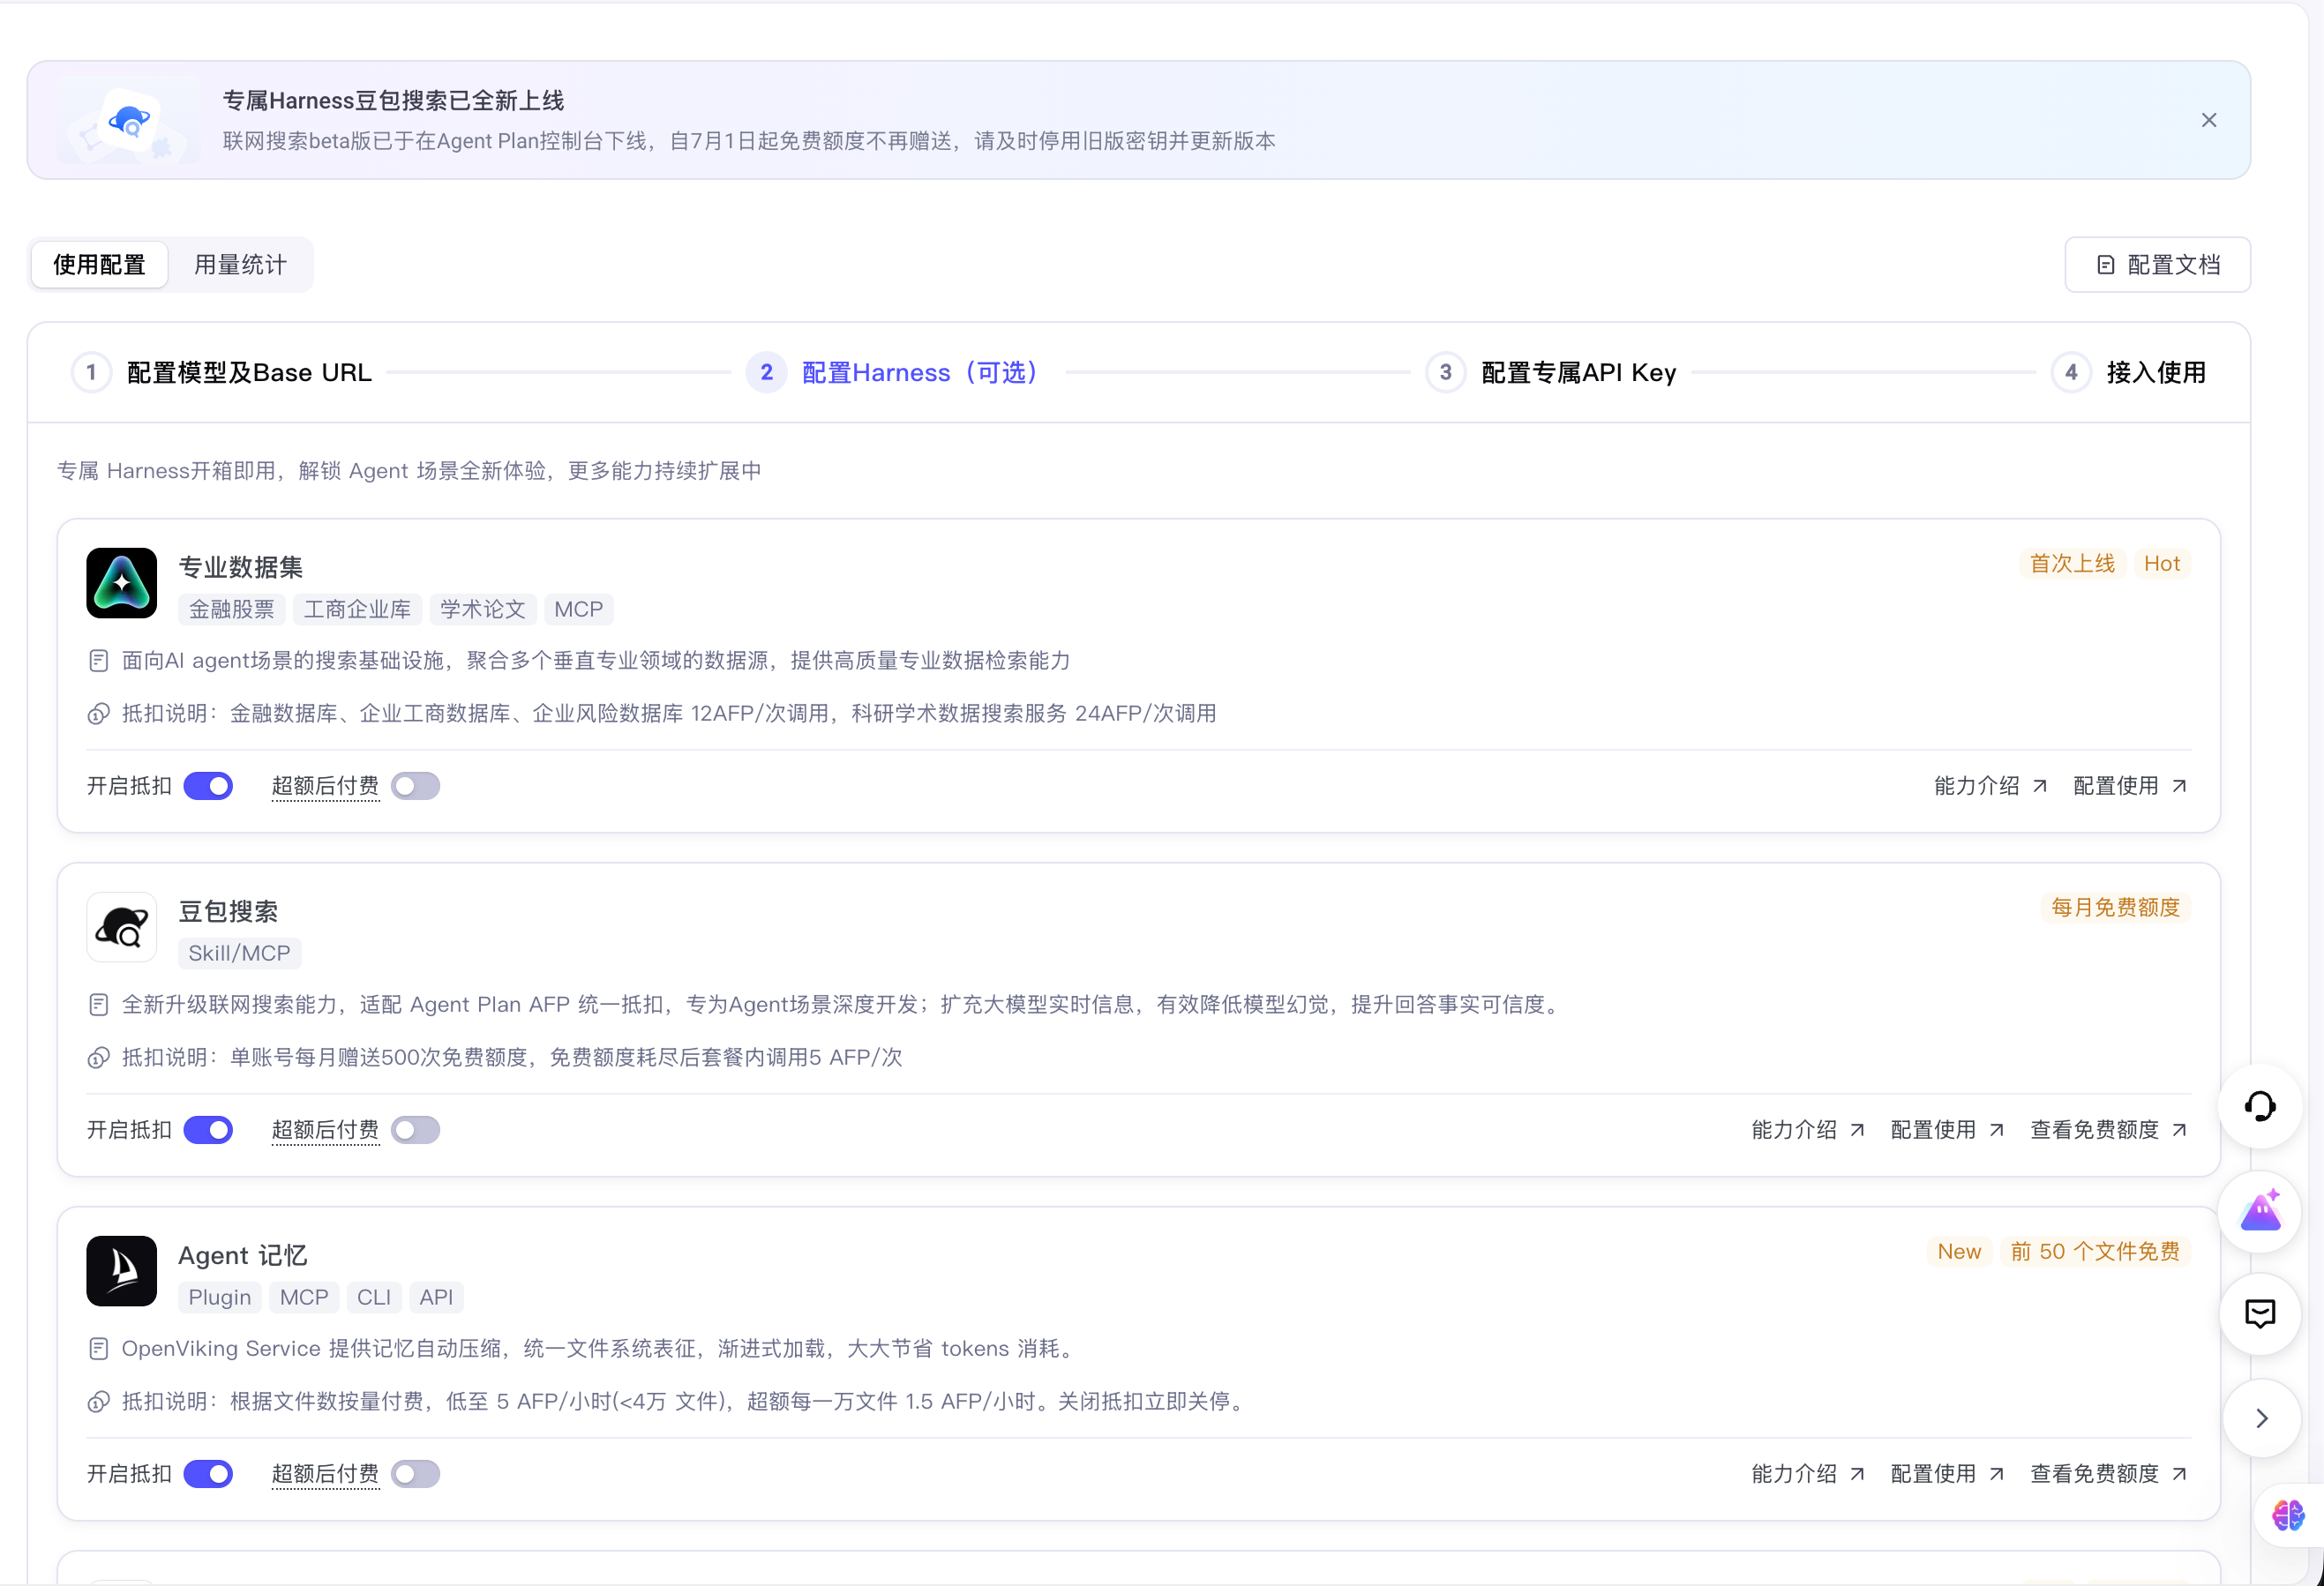Open 查看免费额度 link for 豆包搜索

[x=2109, y=1130]
